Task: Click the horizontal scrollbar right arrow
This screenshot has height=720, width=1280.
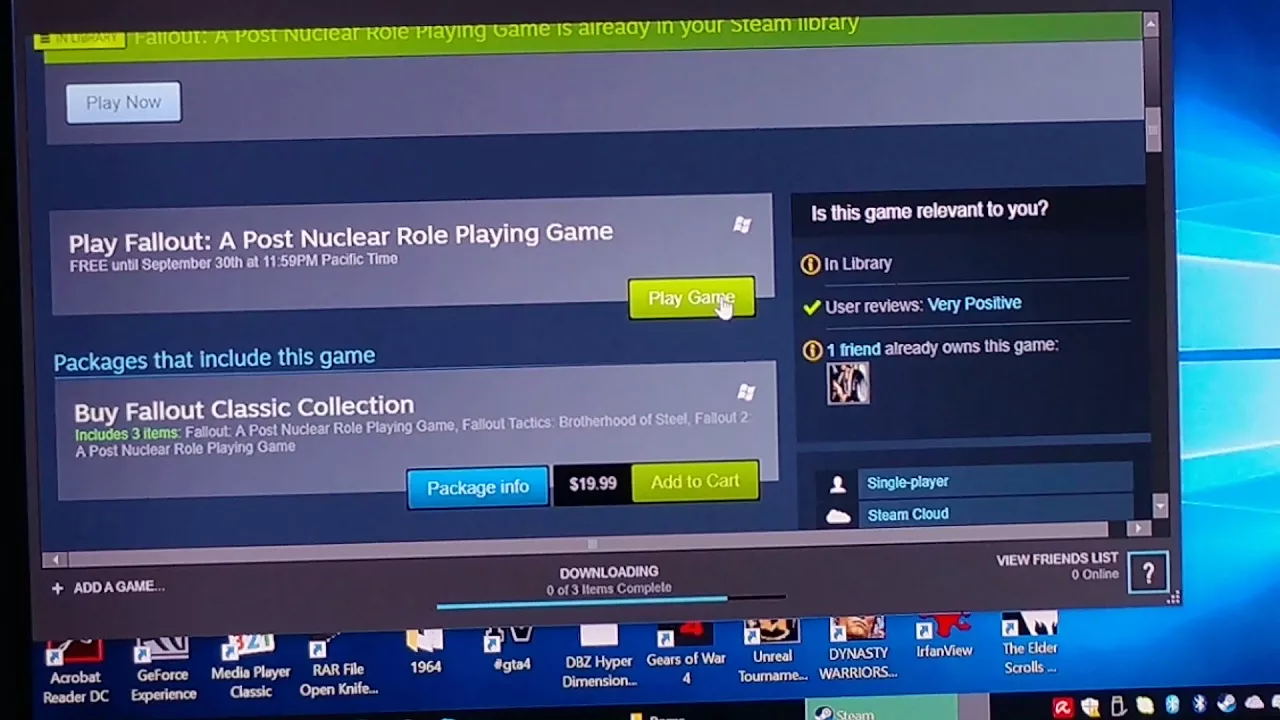Action: pyautogui.click(x=1138, y=528)
